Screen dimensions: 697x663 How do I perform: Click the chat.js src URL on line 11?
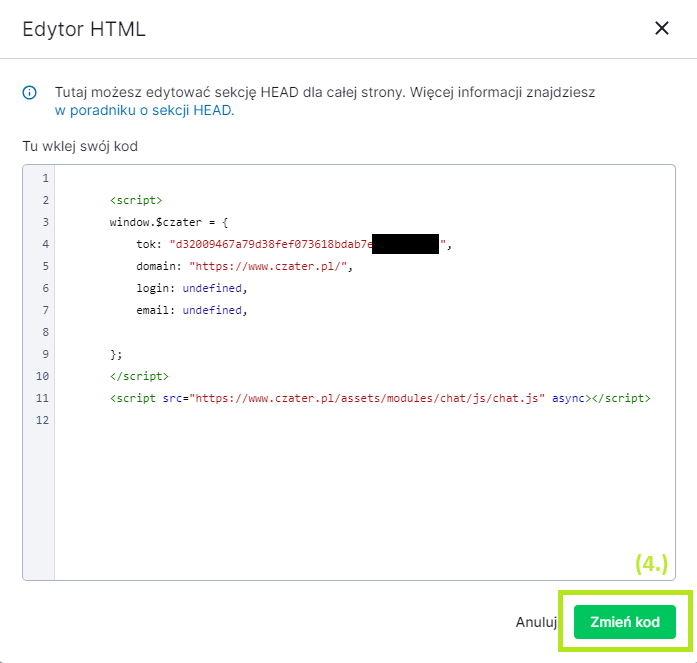point(367,398)
